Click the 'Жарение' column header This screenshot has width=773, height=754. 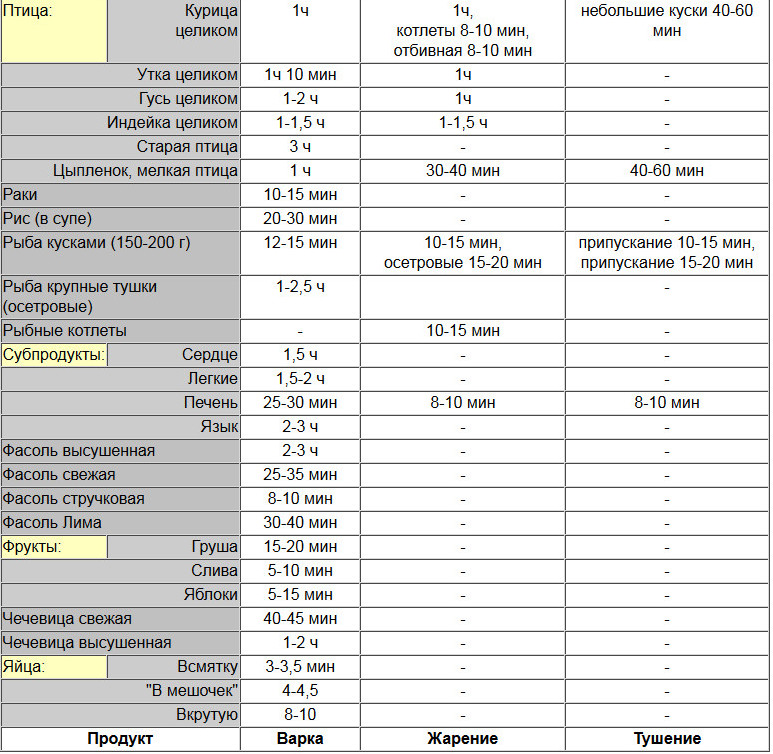coord(462,739)
